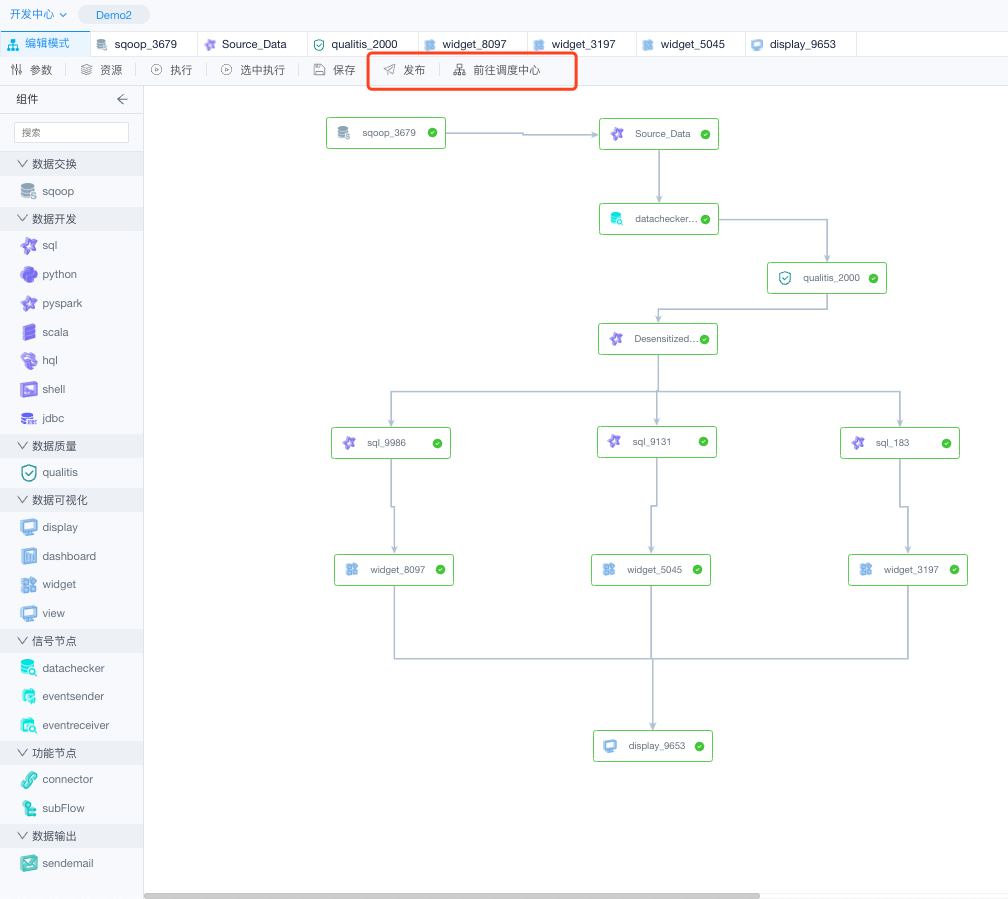Click the sendemail envelope icon

[29, 863]
